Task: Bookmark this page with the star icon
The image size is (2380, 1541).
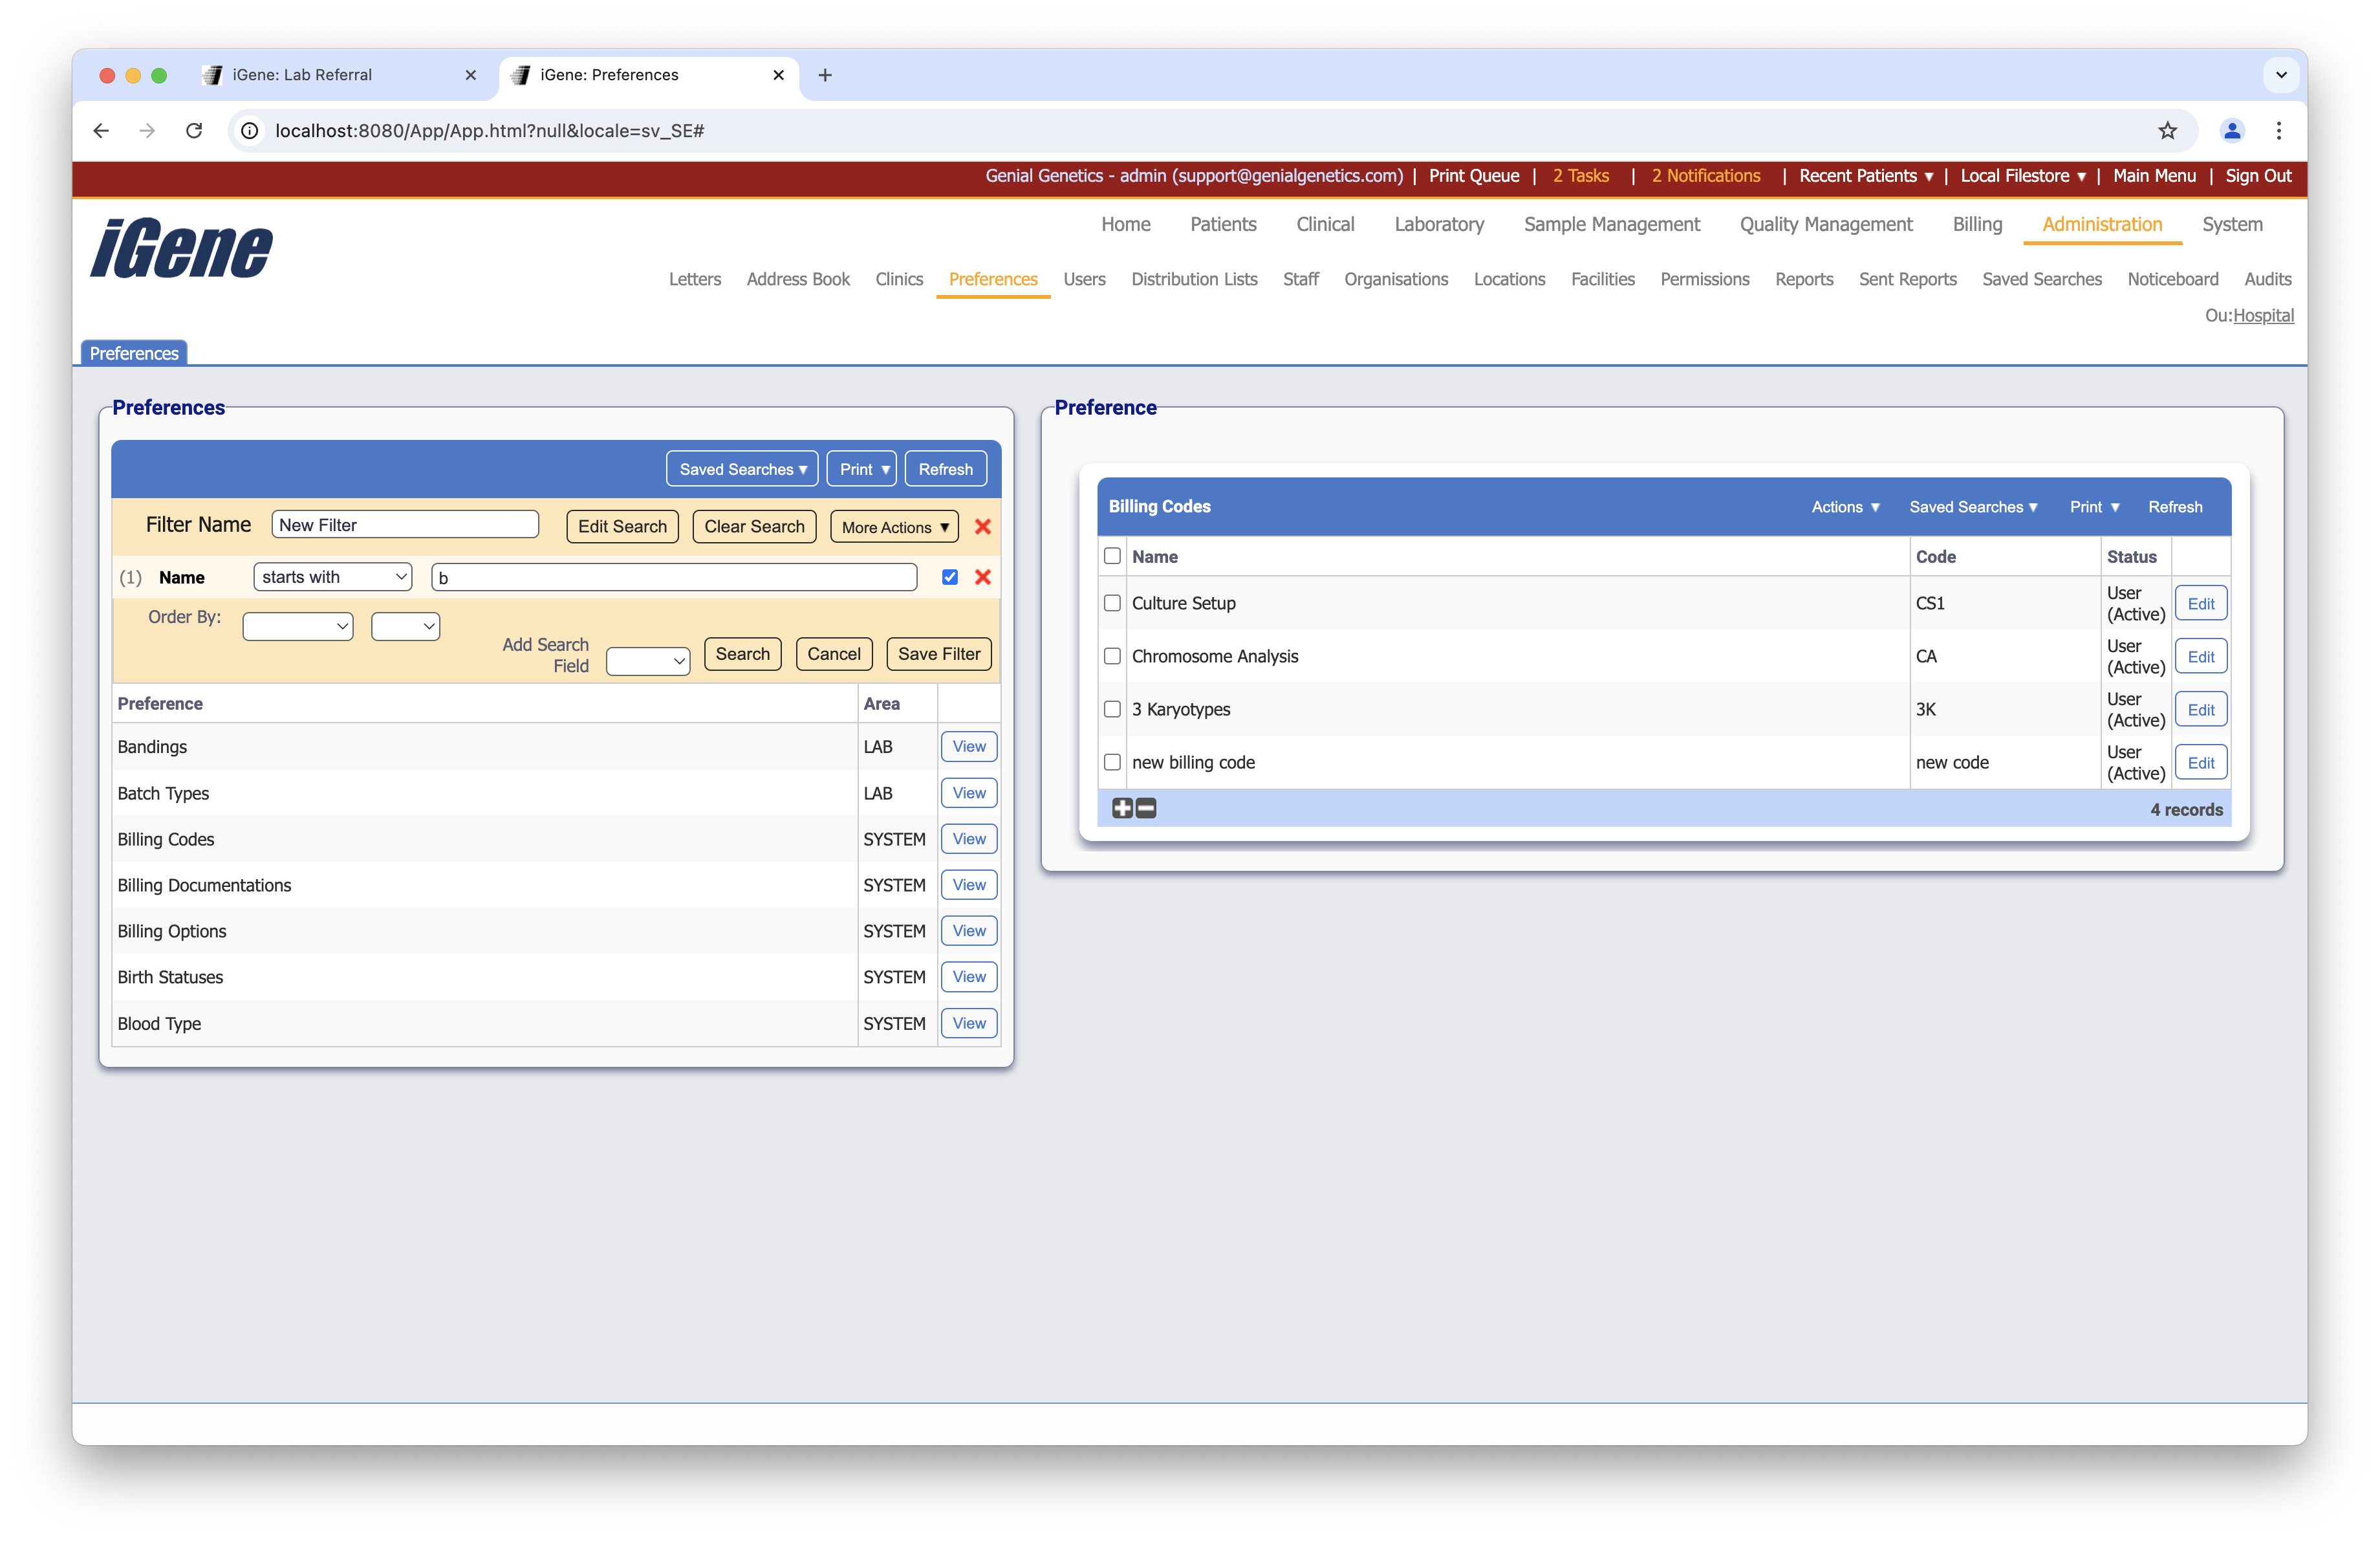Action: coord(2167,131)
